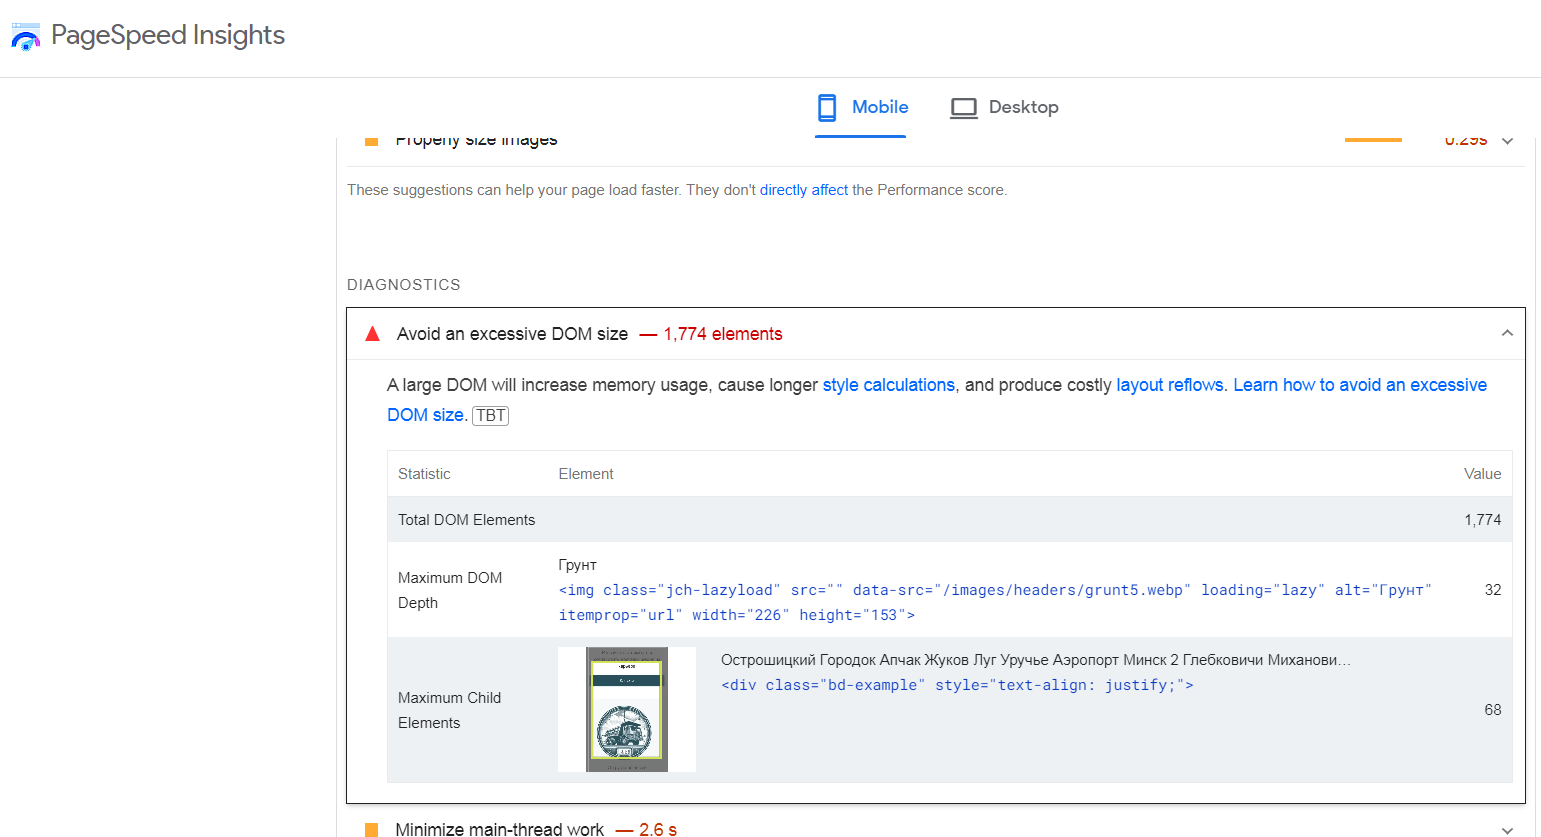Open Learn how to avoid excessive DOM link
The height and width of the screenshot is (837, 1541).
point(1359,385)
